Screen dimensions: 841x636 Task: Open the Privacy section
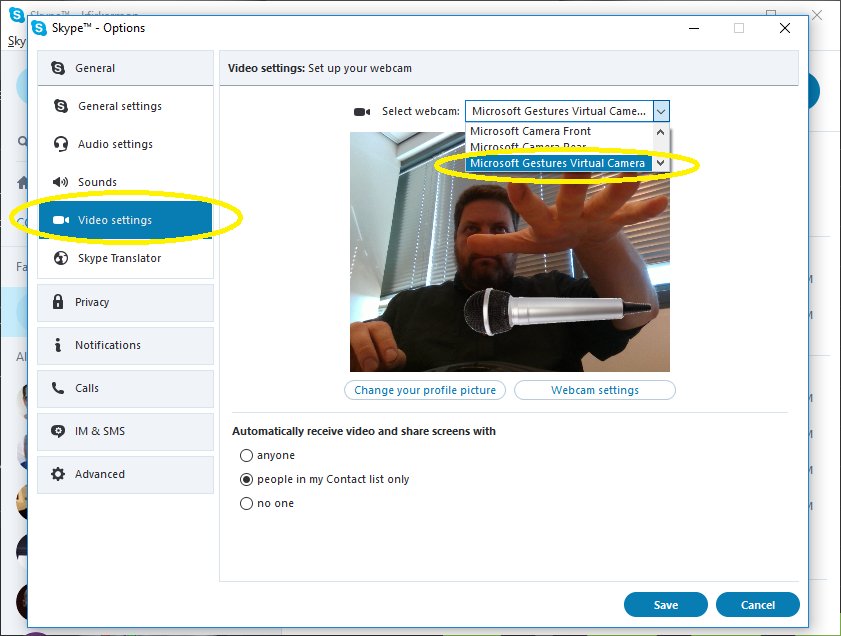tap(126, 302)
